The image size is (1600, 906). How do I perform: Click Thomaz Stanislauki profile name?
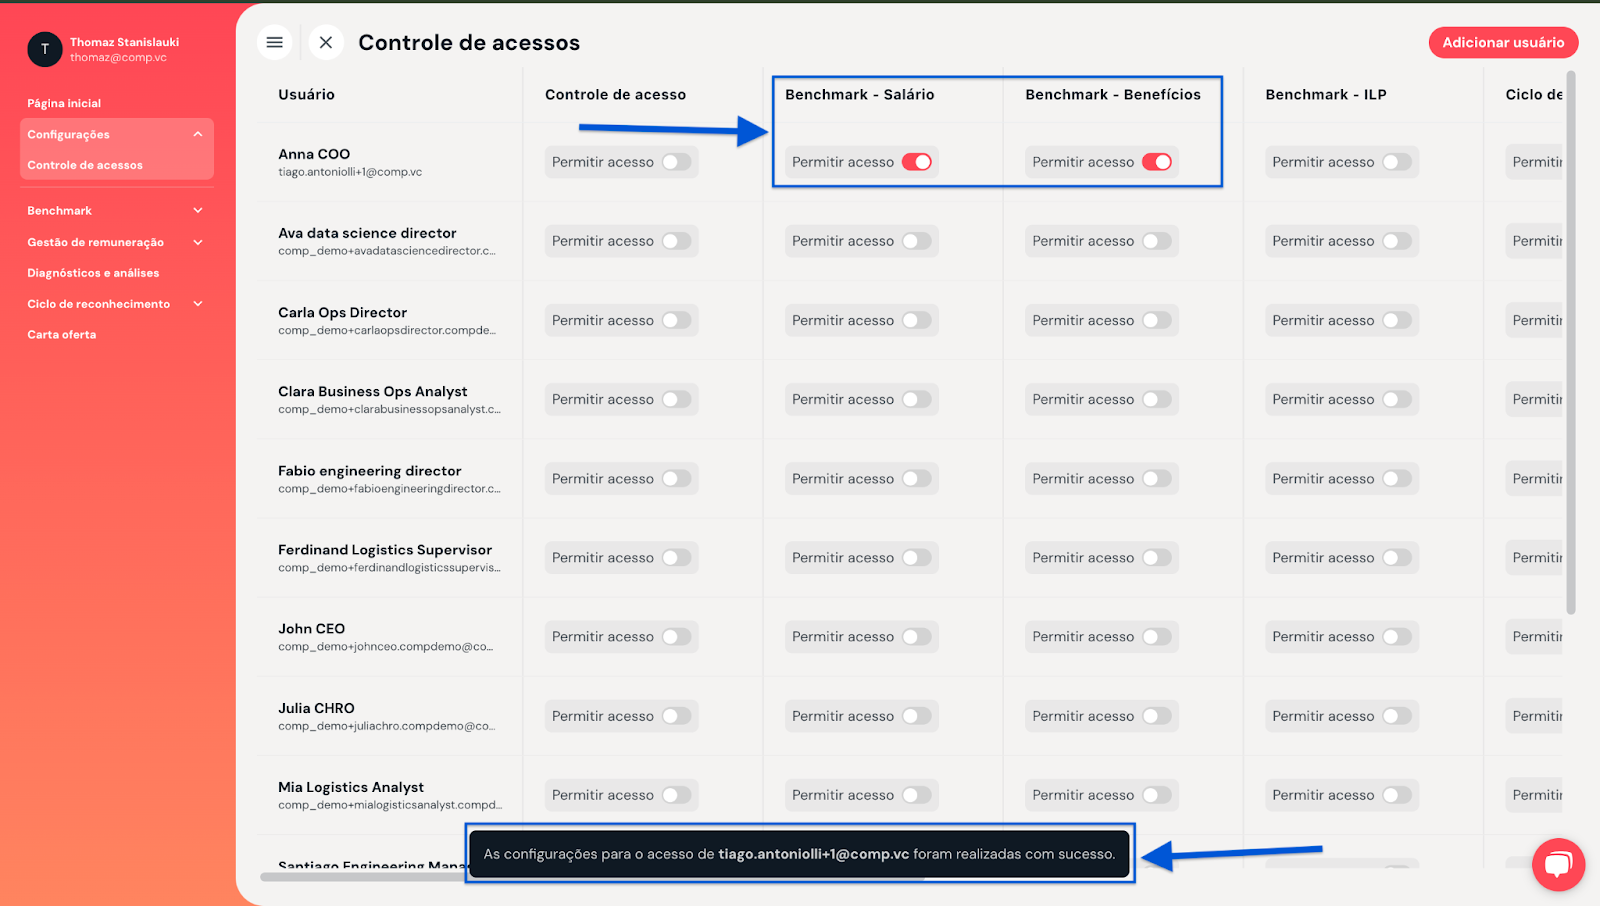(x=124, y=42)
